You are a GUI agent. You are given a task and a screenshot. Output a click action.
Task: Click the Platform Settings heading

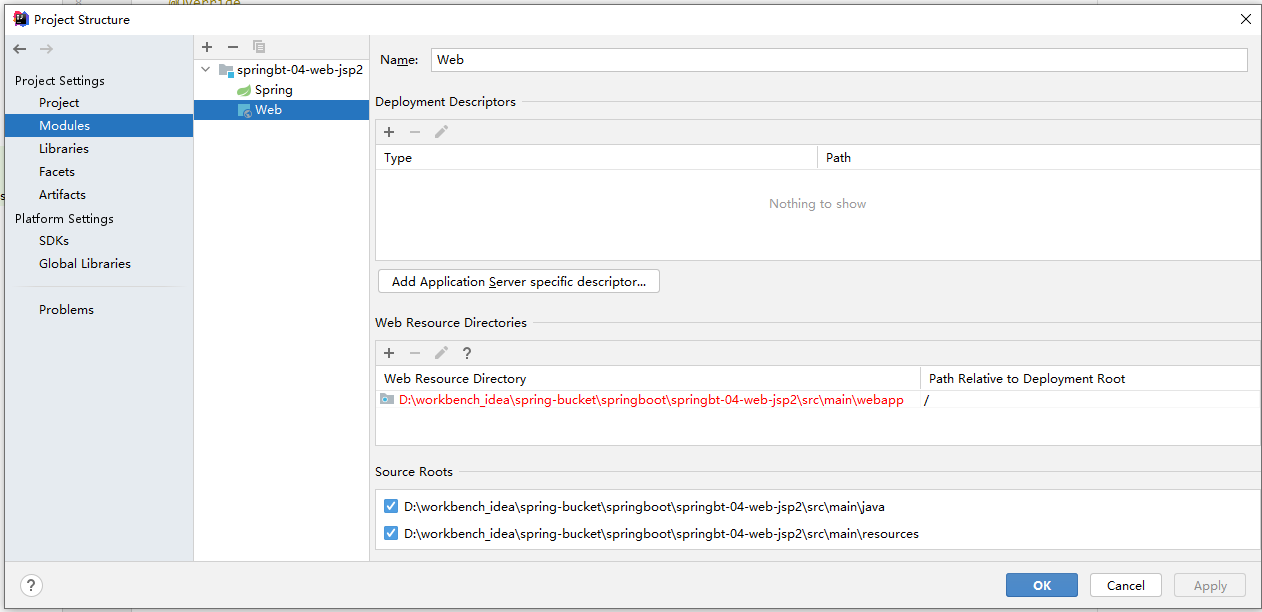pyautogui.click(x=64, y=219)
